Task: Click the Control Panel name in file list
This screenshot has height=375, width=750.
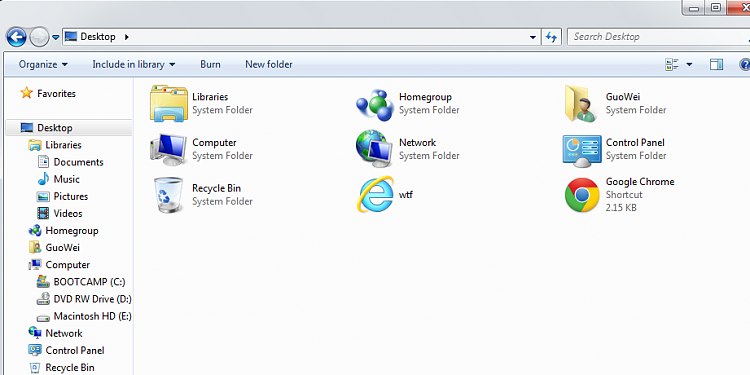Action: pos(635,143)
